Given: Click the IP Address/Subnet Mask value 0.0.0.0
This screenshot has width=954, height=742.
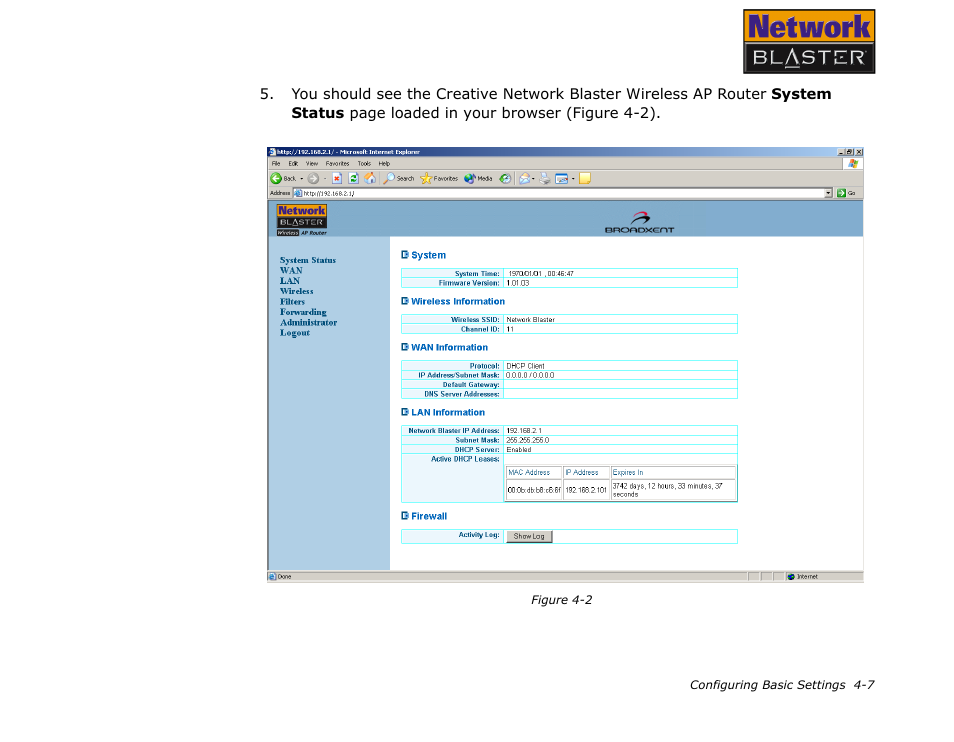Looking at the screenshot, I should [530, 375].
